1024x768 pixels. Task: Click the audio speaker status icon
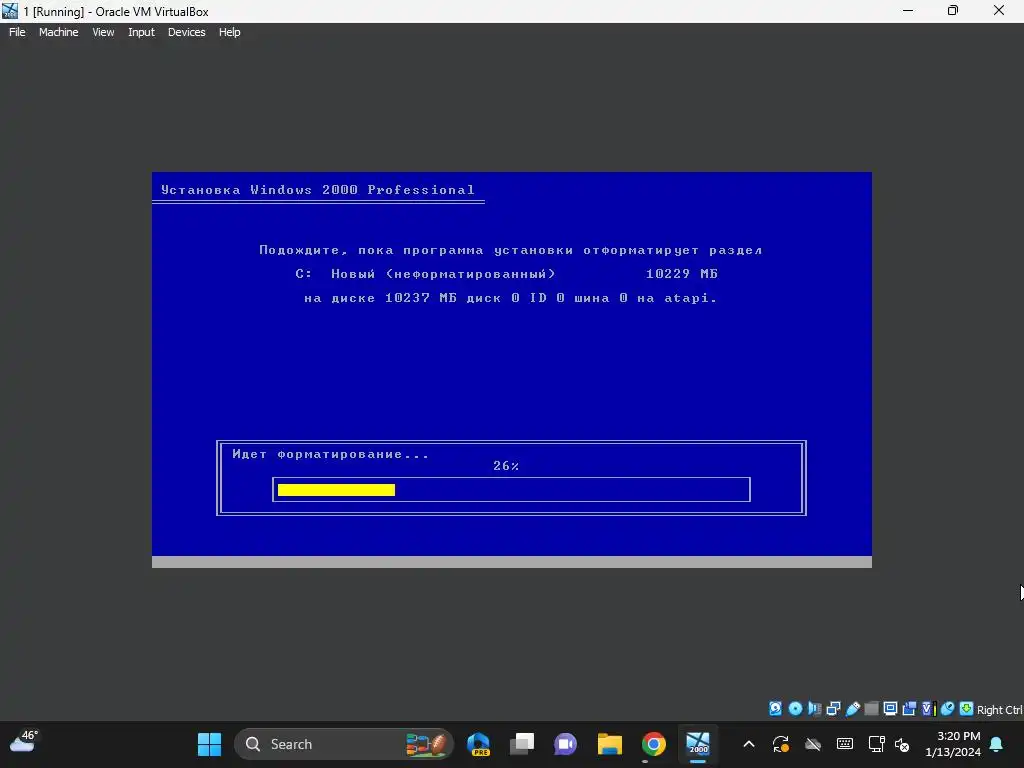[x=814, y=709]
